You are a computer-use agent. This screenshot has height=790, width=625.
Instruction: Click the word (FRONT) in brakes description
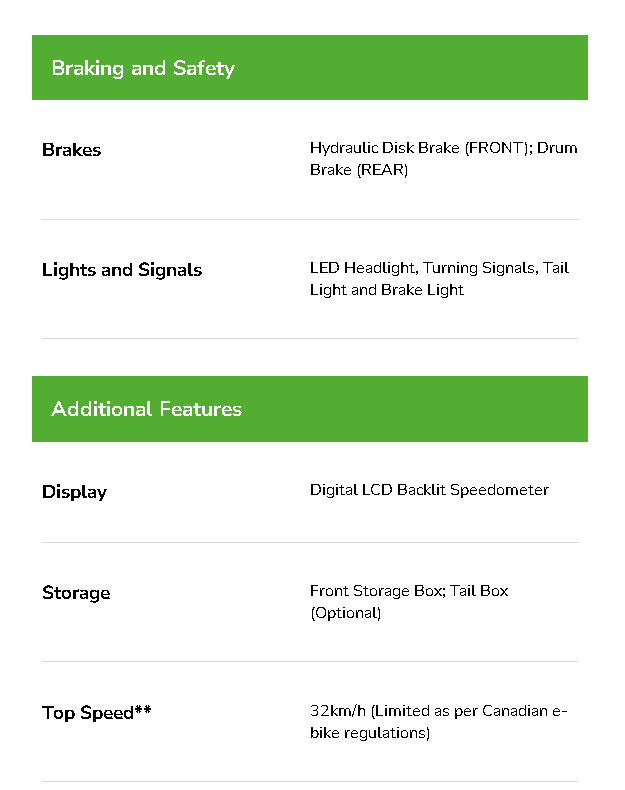(495, 148)
